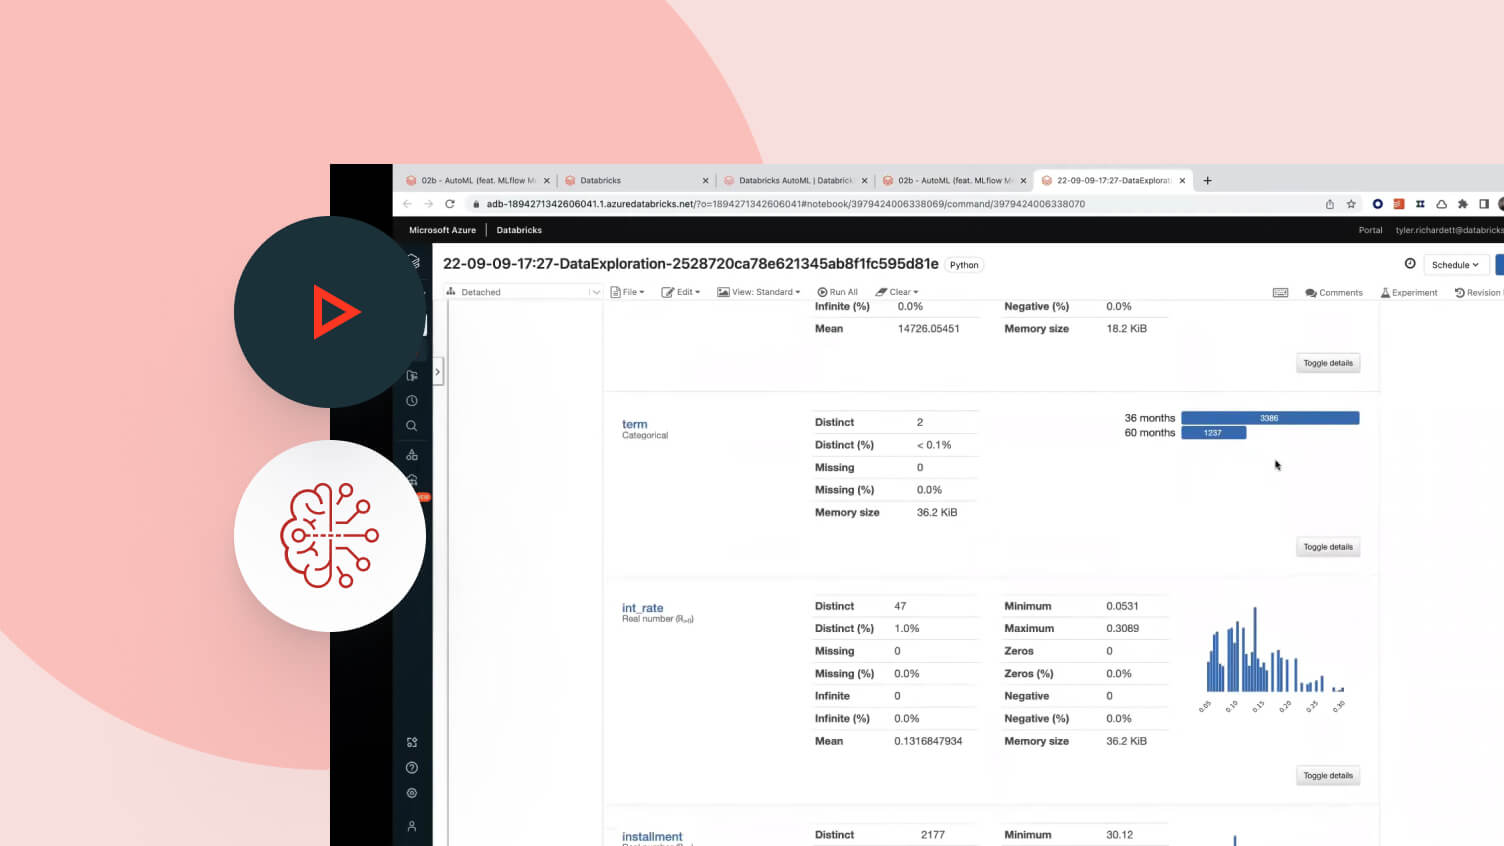Open a new browser tab
Viewport: 1504px width, 846px height.
[1208, 181]
